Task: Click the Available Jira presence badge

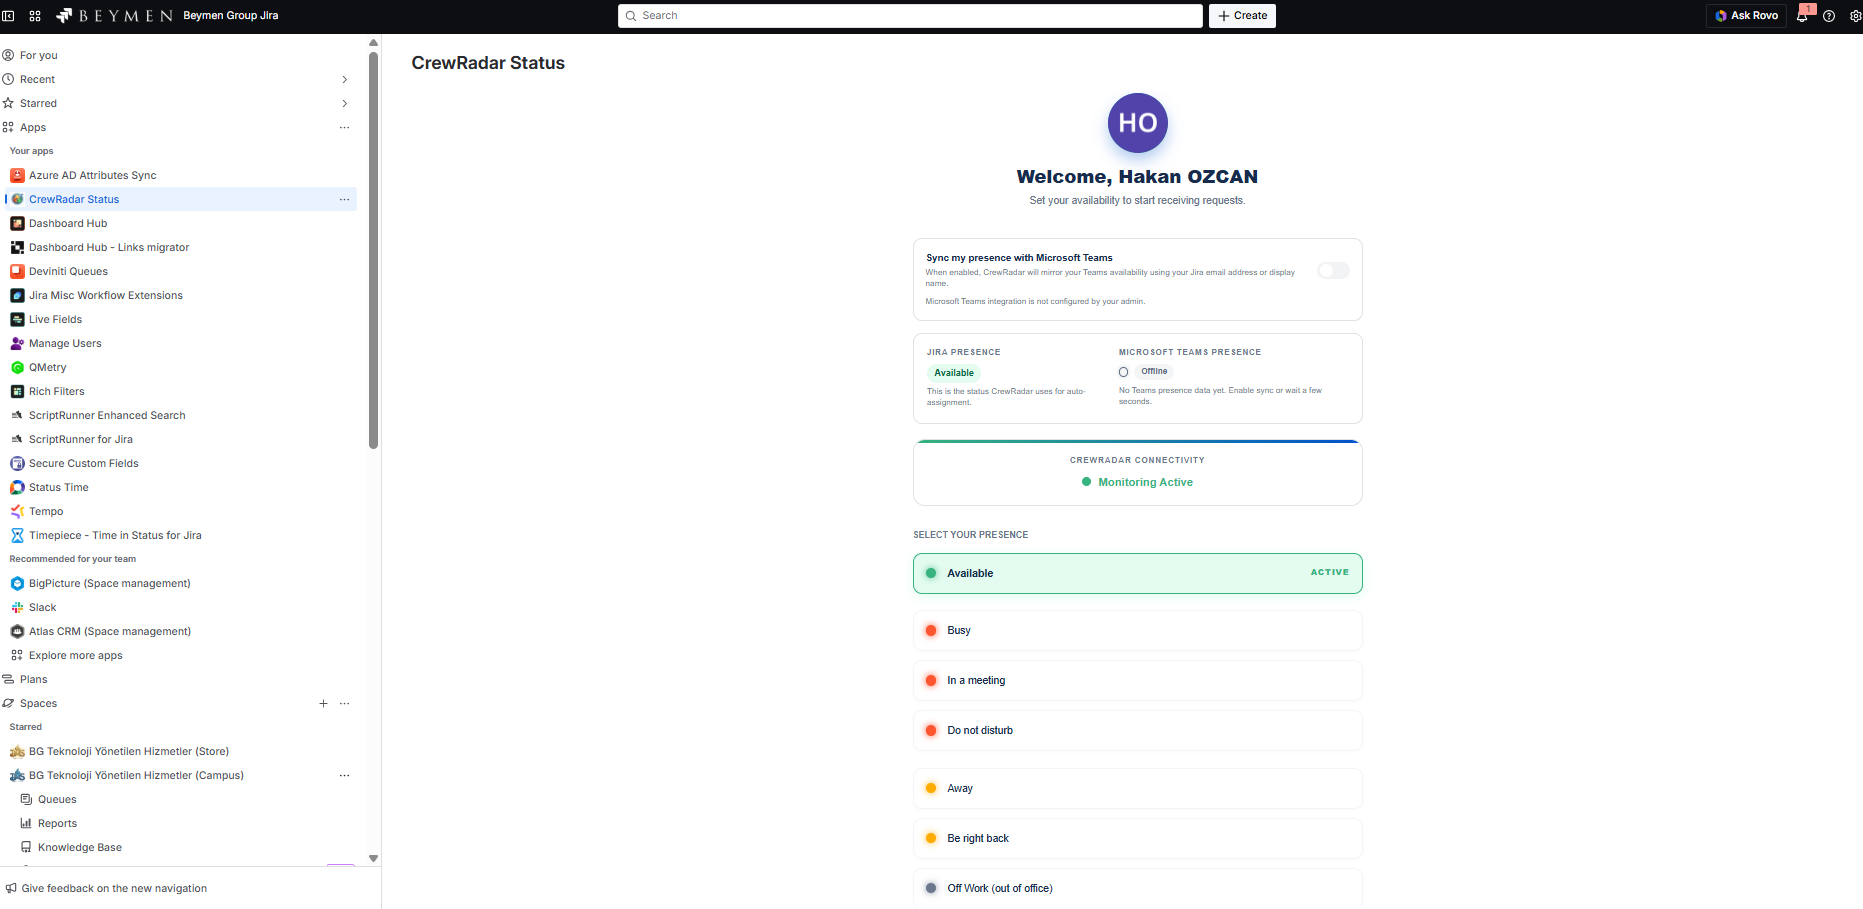Action: (953, 373)
